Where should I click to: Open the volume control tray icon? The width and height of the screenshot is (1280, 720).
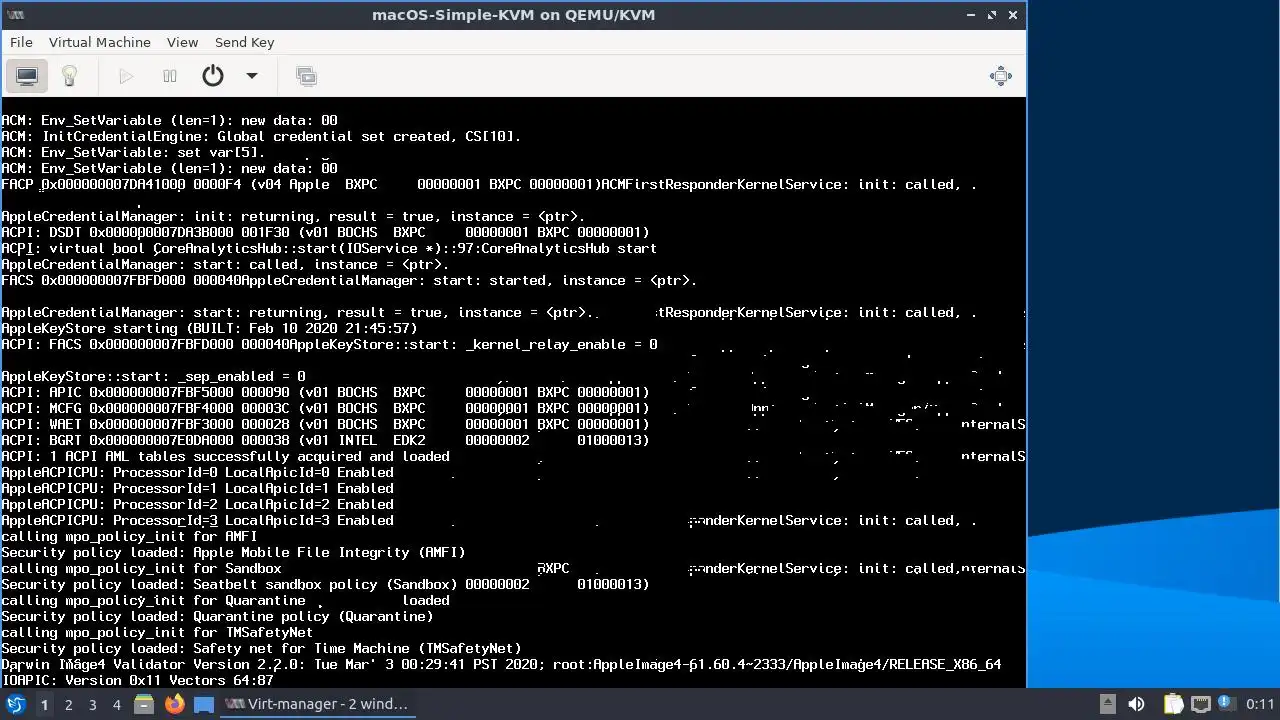click(x=1136, y=704)
